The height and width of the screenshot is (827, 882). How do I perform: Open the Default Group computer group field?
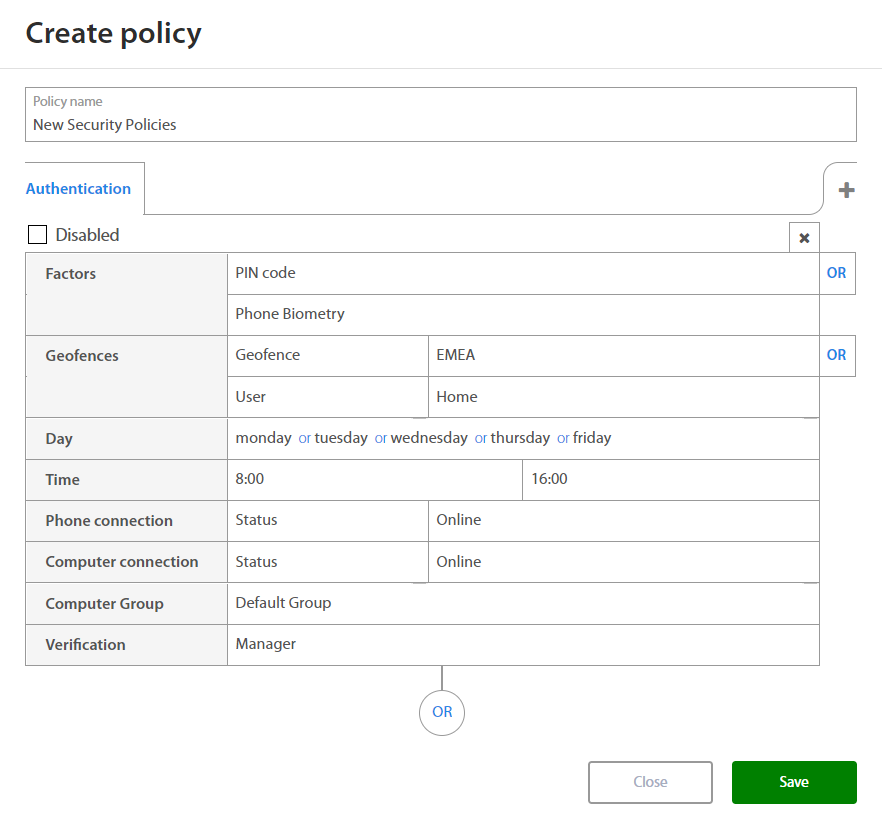522,603
